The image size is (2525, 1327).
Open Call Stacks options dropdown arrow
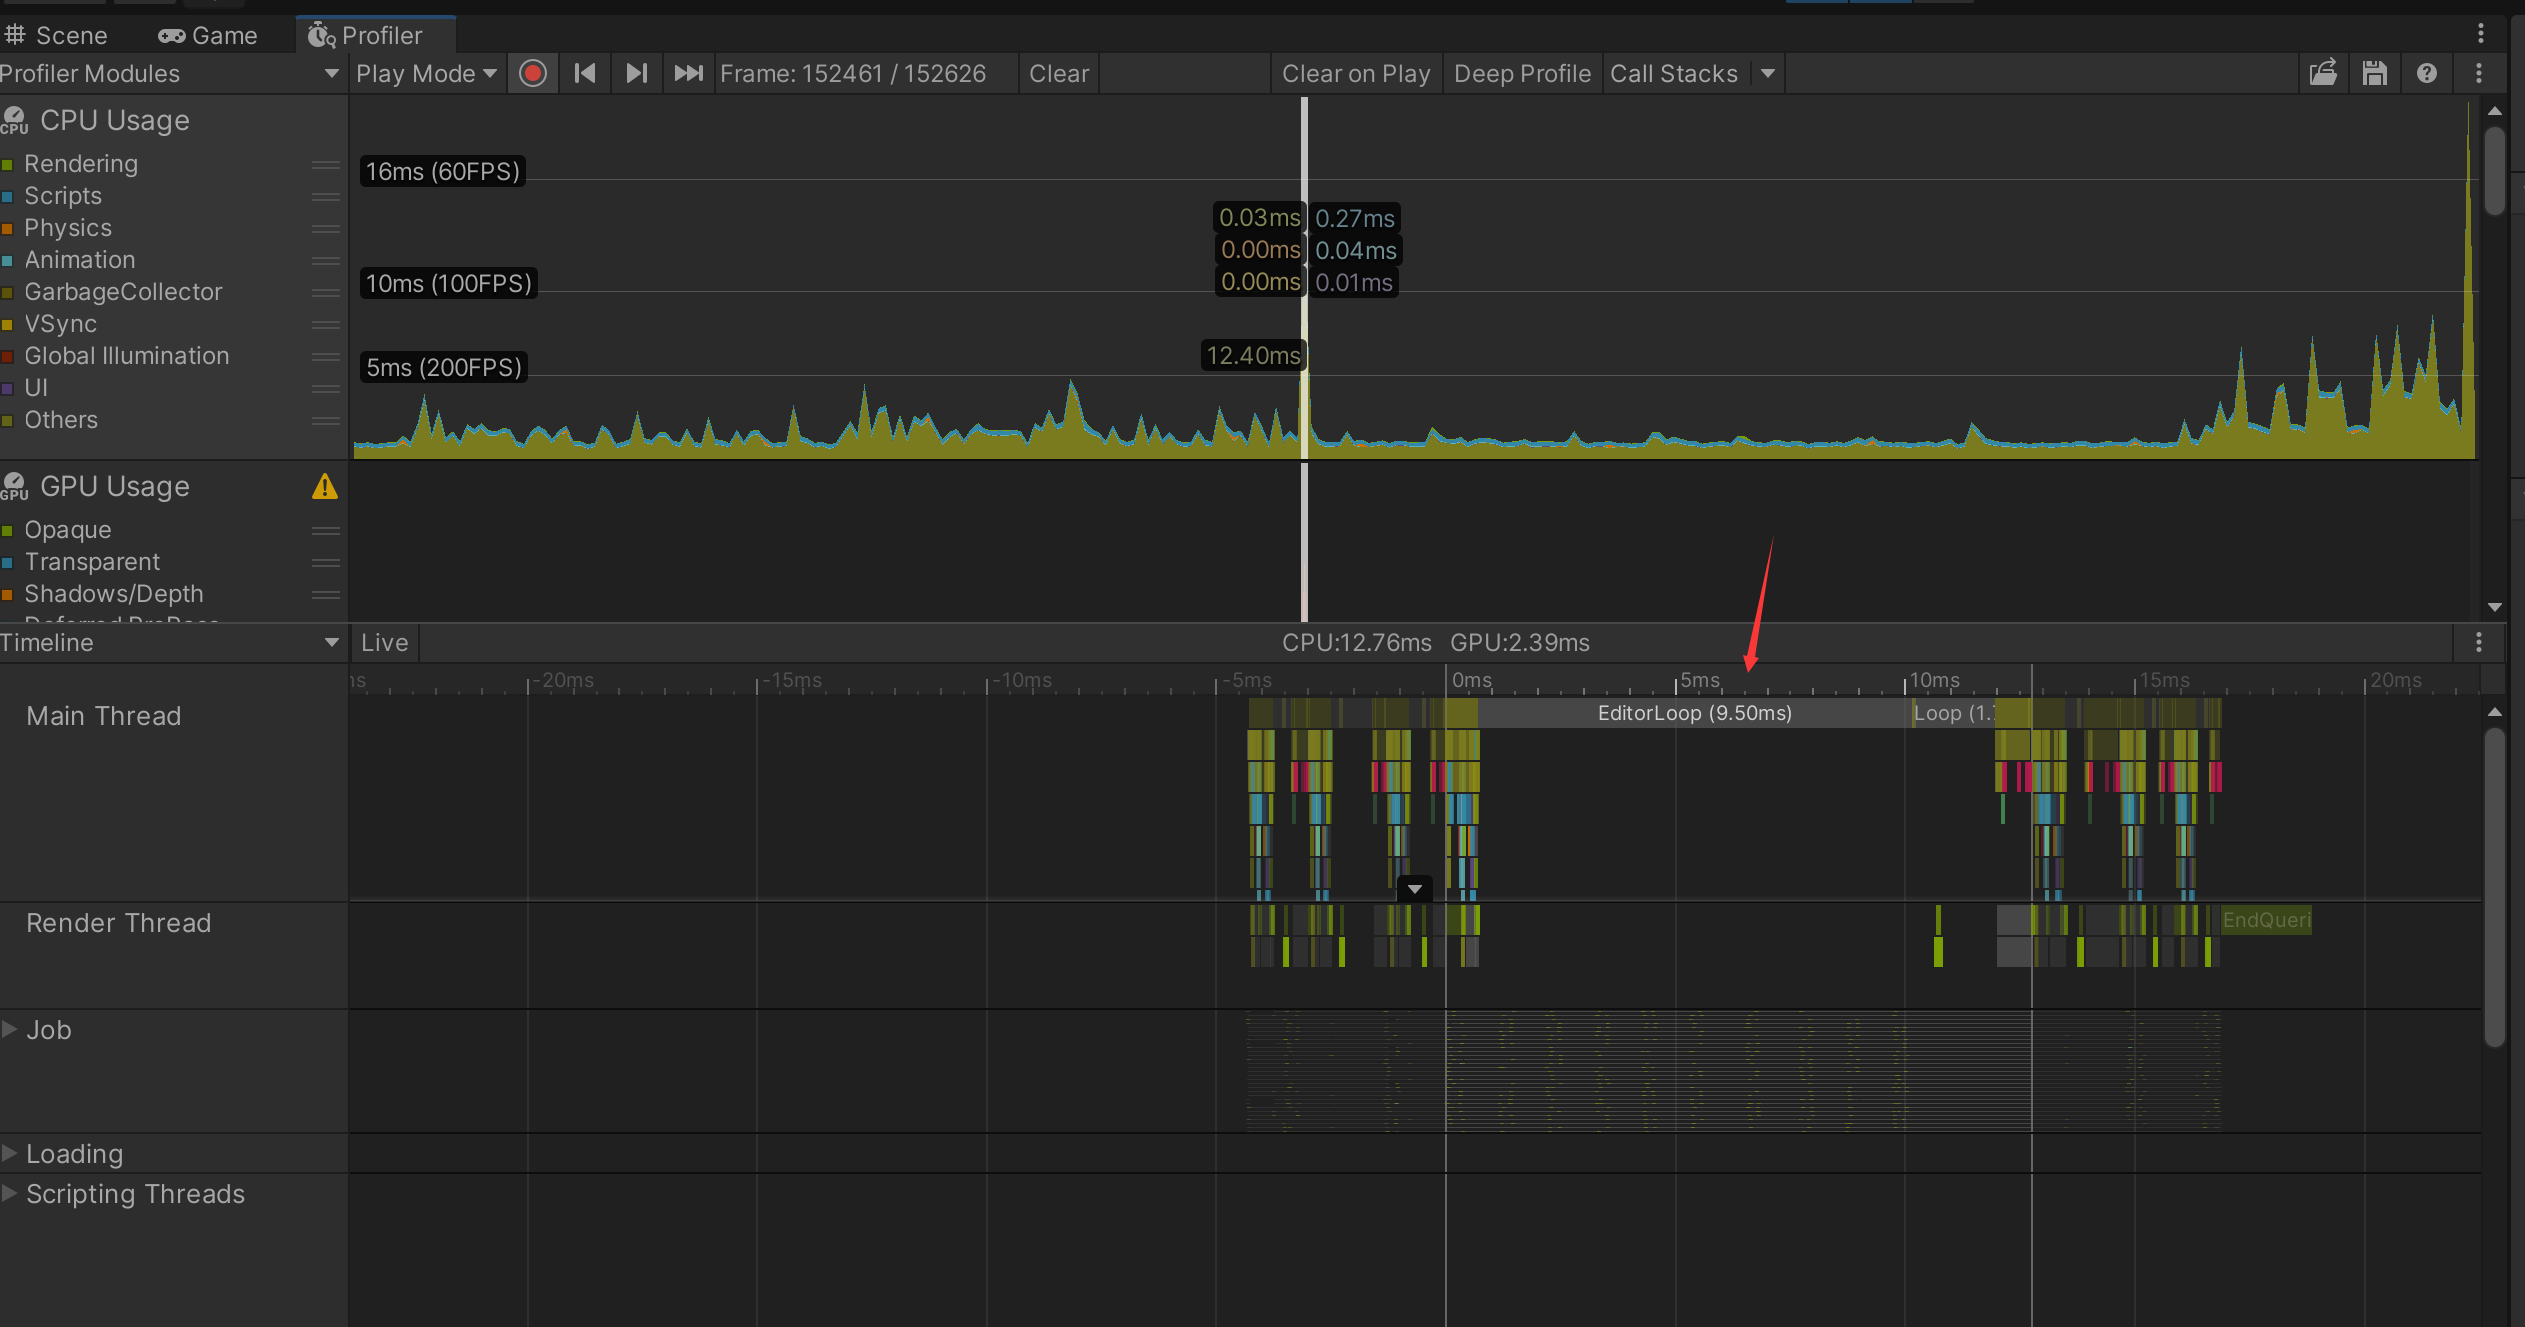(1768, 73)
